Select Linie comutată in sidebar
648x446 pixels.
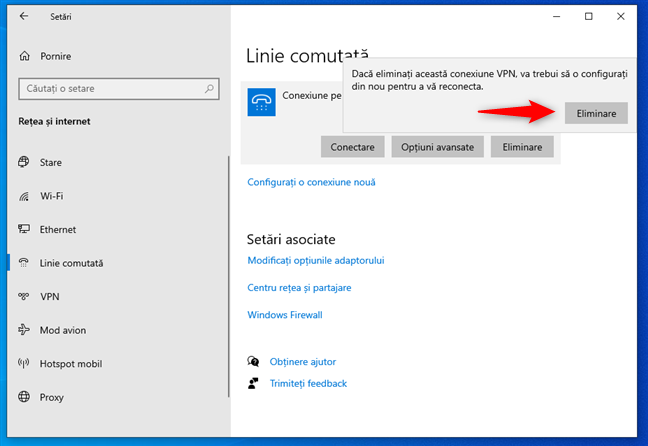point(71,263)
